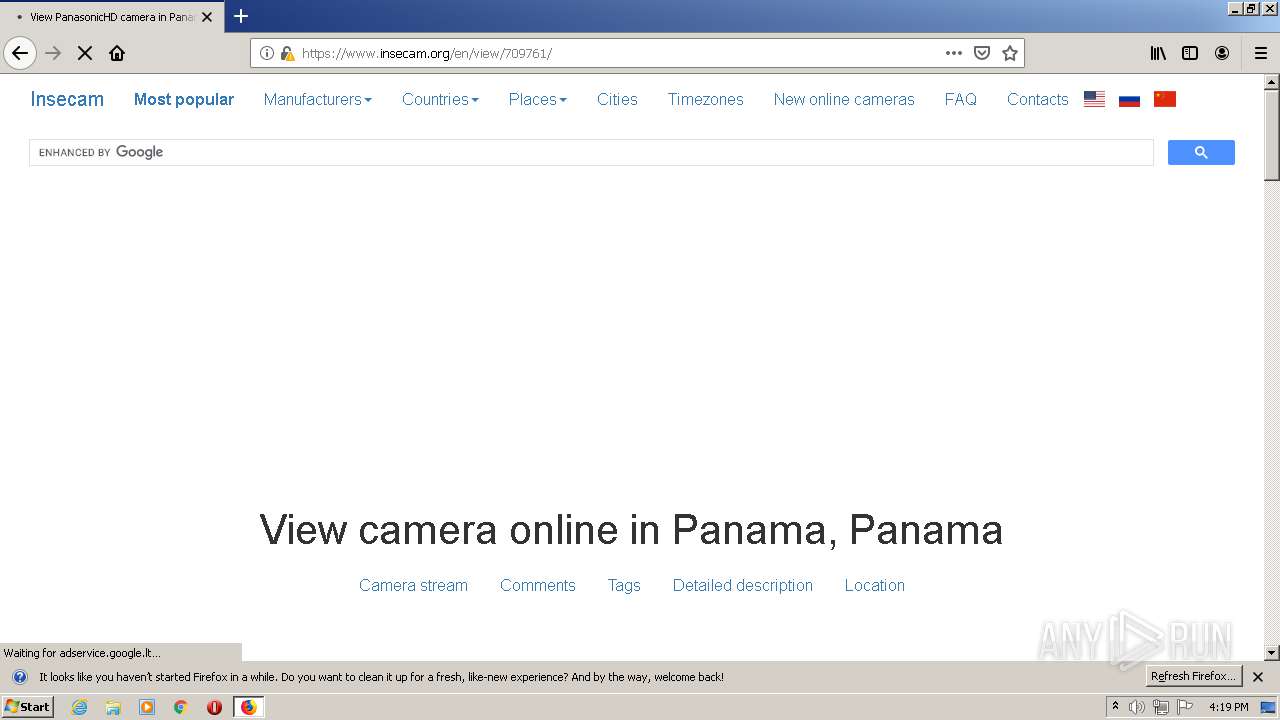Switch language with the Chinese flag
Screen dimensions: 1280x720
1165,99
